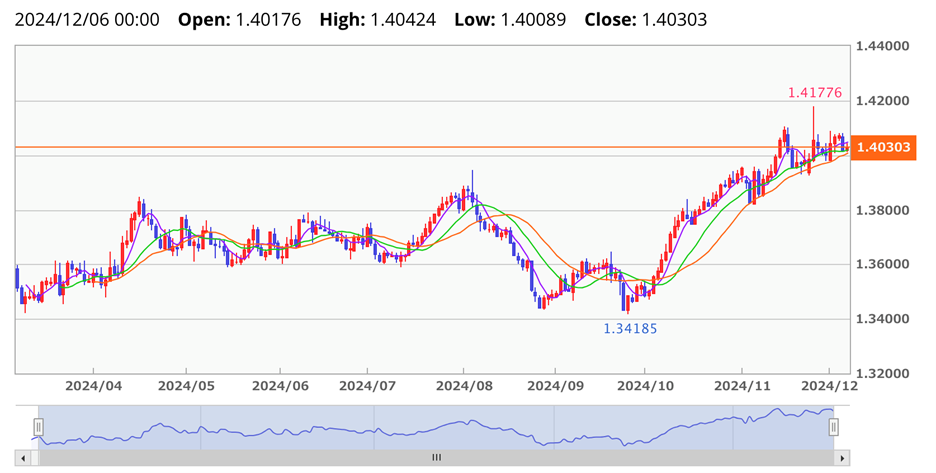936x473 pixels.
Task: Click the 2024/07 date axis label
Action: pyautogui.click(x=367, y=386)
